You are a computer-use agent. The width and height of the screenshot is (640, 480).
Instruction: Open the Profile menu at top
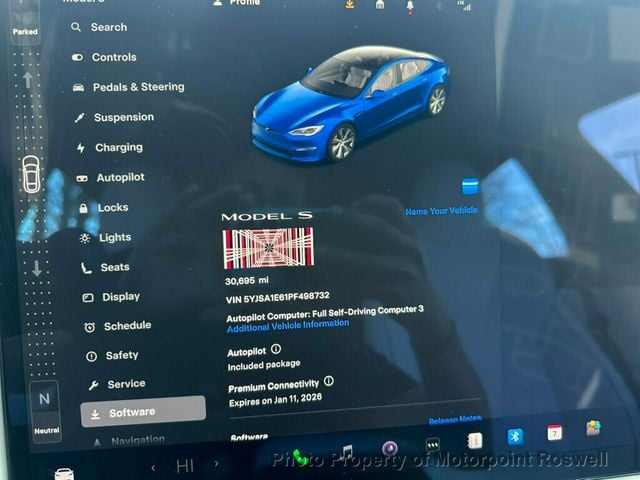tap(236, 3)
